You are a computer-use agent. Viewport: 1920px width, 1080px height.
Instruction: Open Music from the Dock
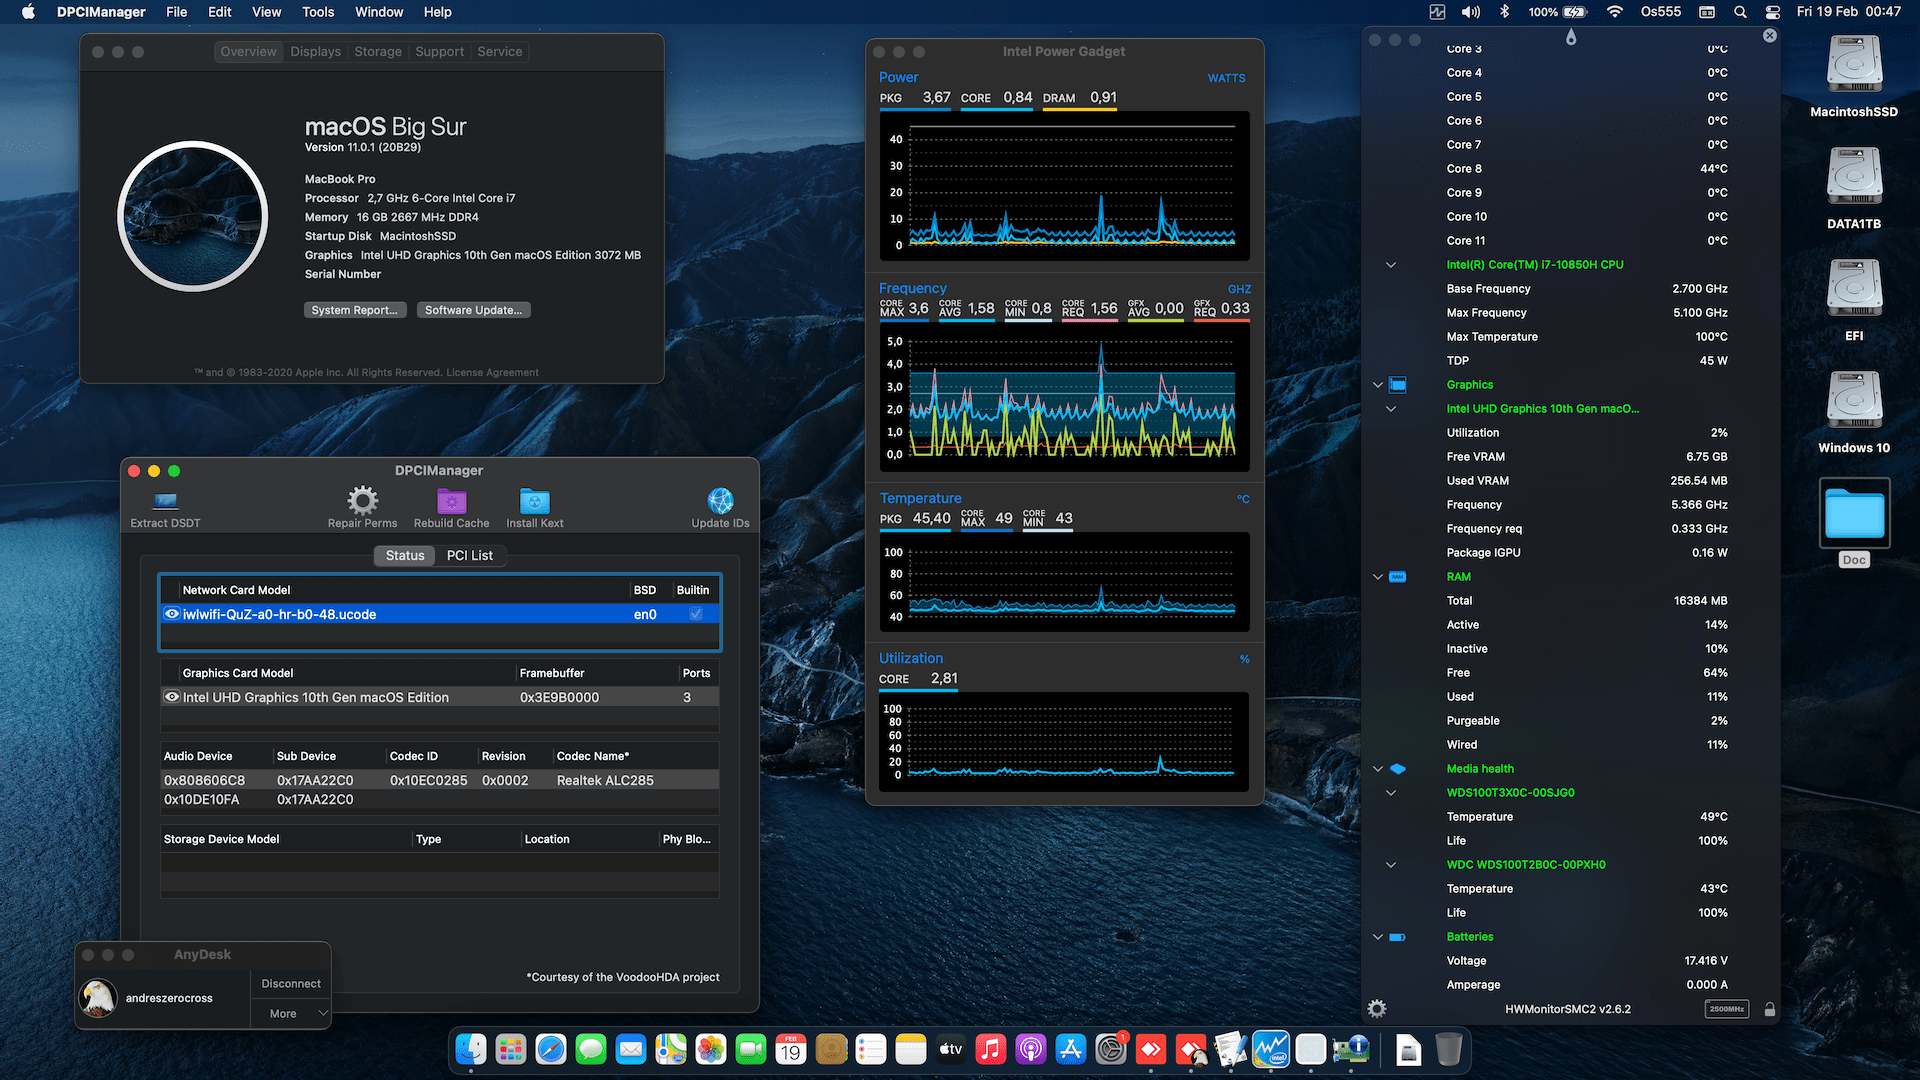tap(991, 1049)
